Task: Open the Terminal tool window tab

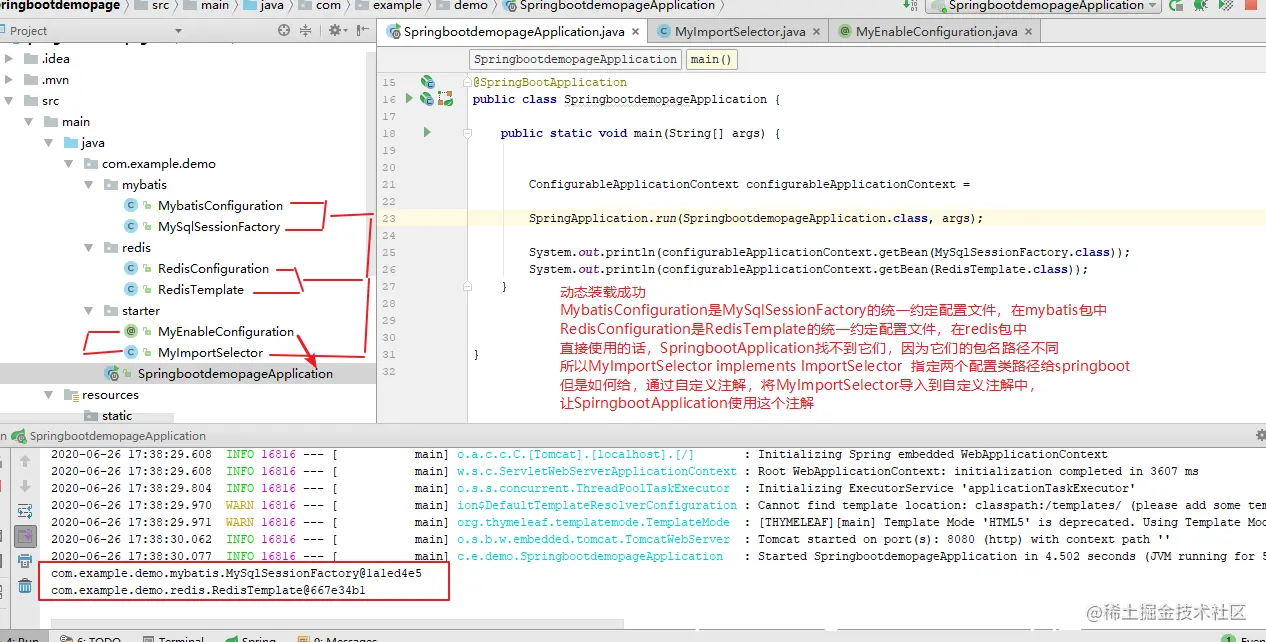Action: pyautogui.click(x=174, y=639)
